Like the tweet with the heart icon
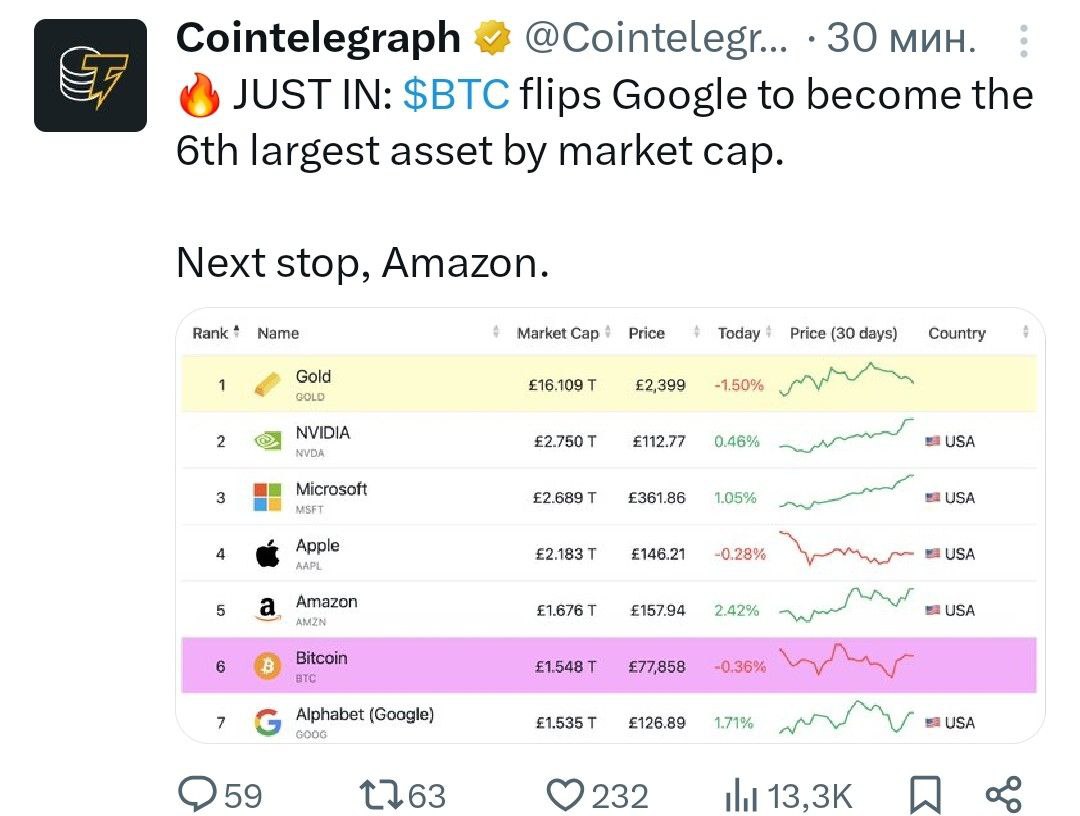The height and width of the screenshot is (816, 1080). (x=565, y=795)
